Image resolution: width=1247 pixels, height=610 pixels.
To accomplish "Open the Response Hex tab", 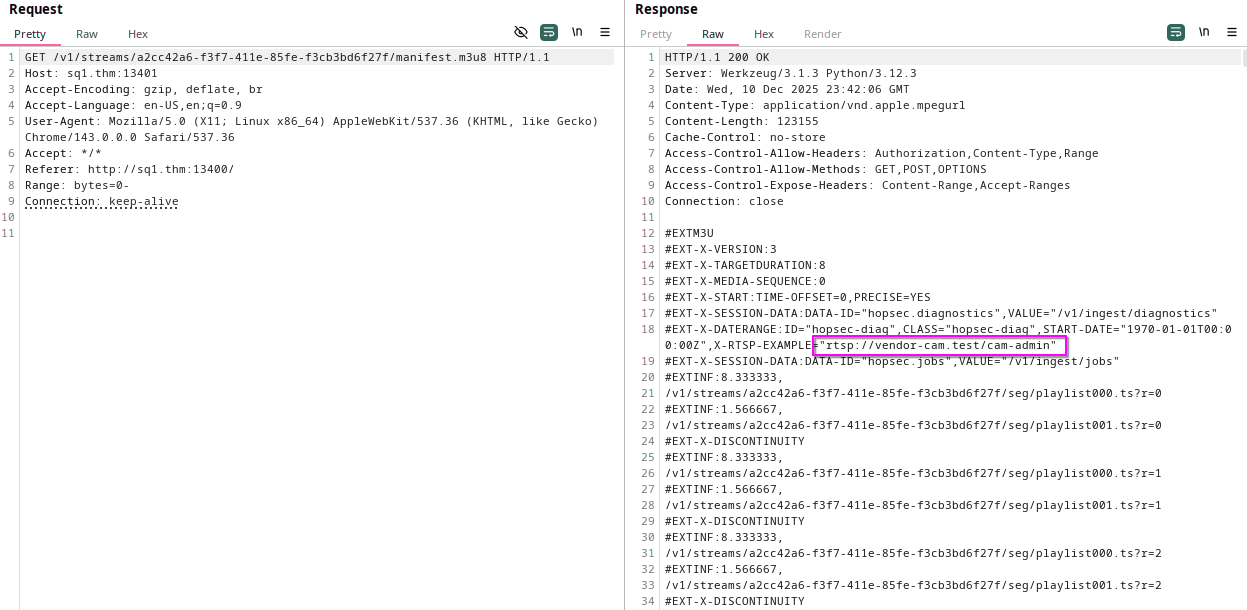I will pos(764,34).
